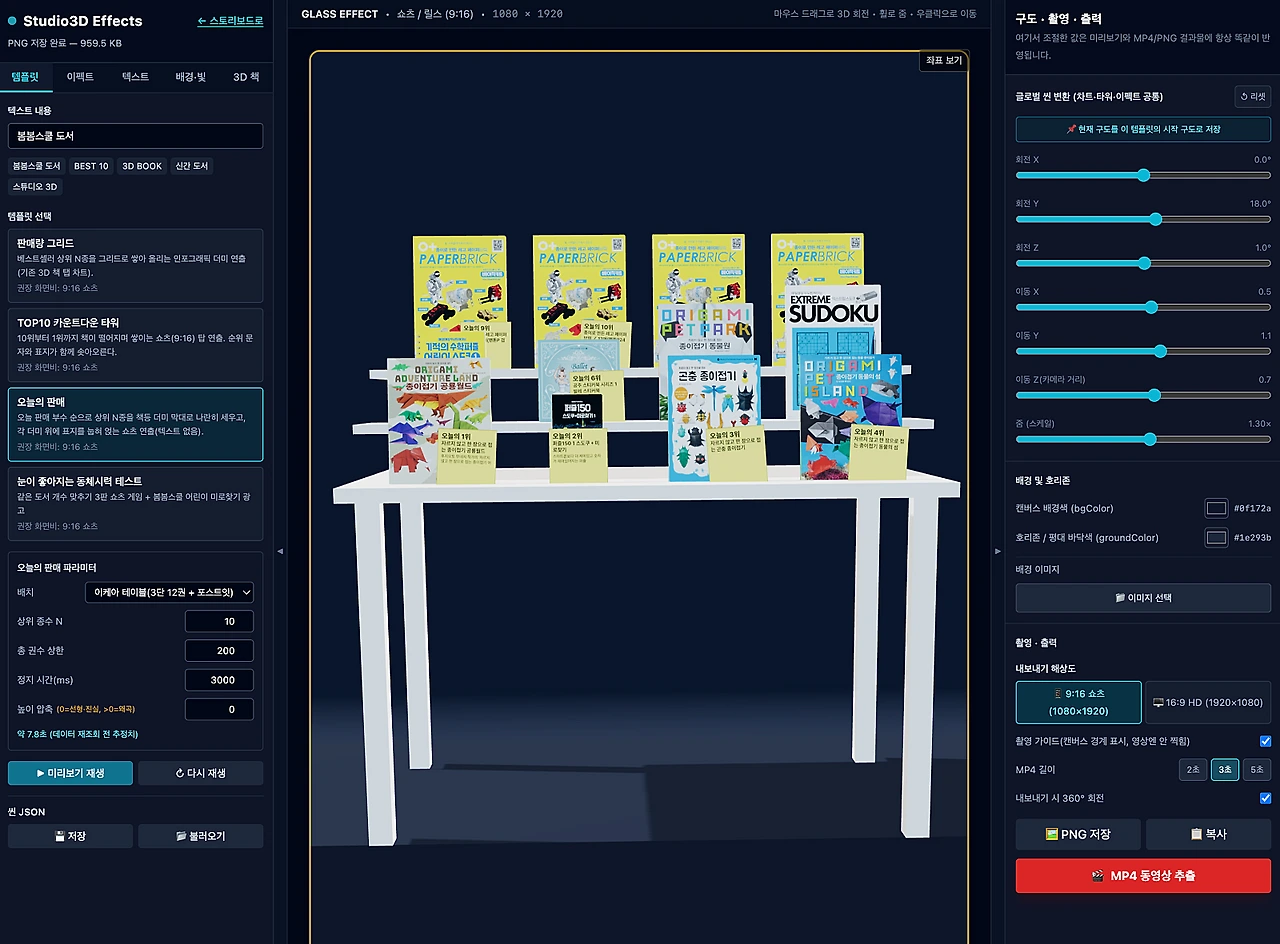Viewport: 1280px width, 944px height.
Task: Switch to the 텍스트 tab
Action: pyautogui.click(x=135, y=77)
